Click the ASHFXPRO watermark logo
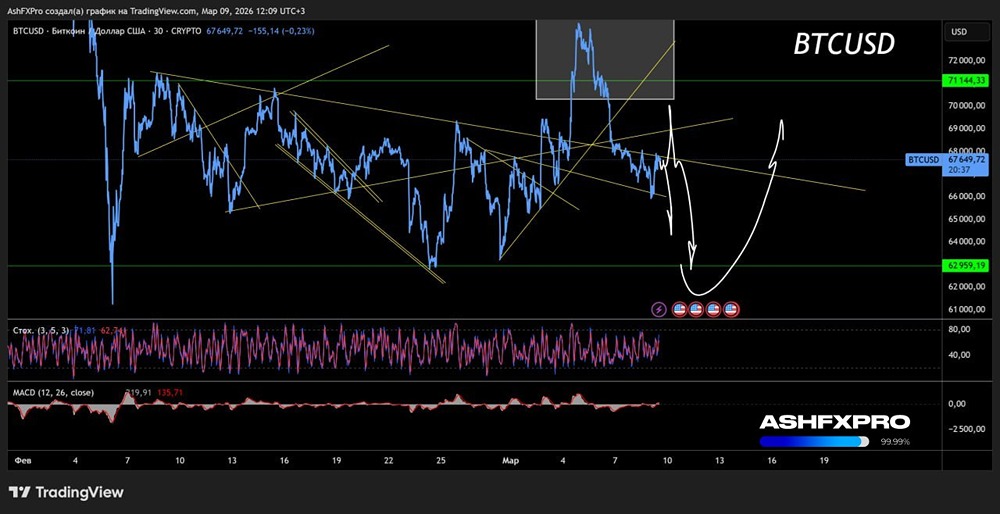Viewport: 1000px width, 514px height. [835, 422]
